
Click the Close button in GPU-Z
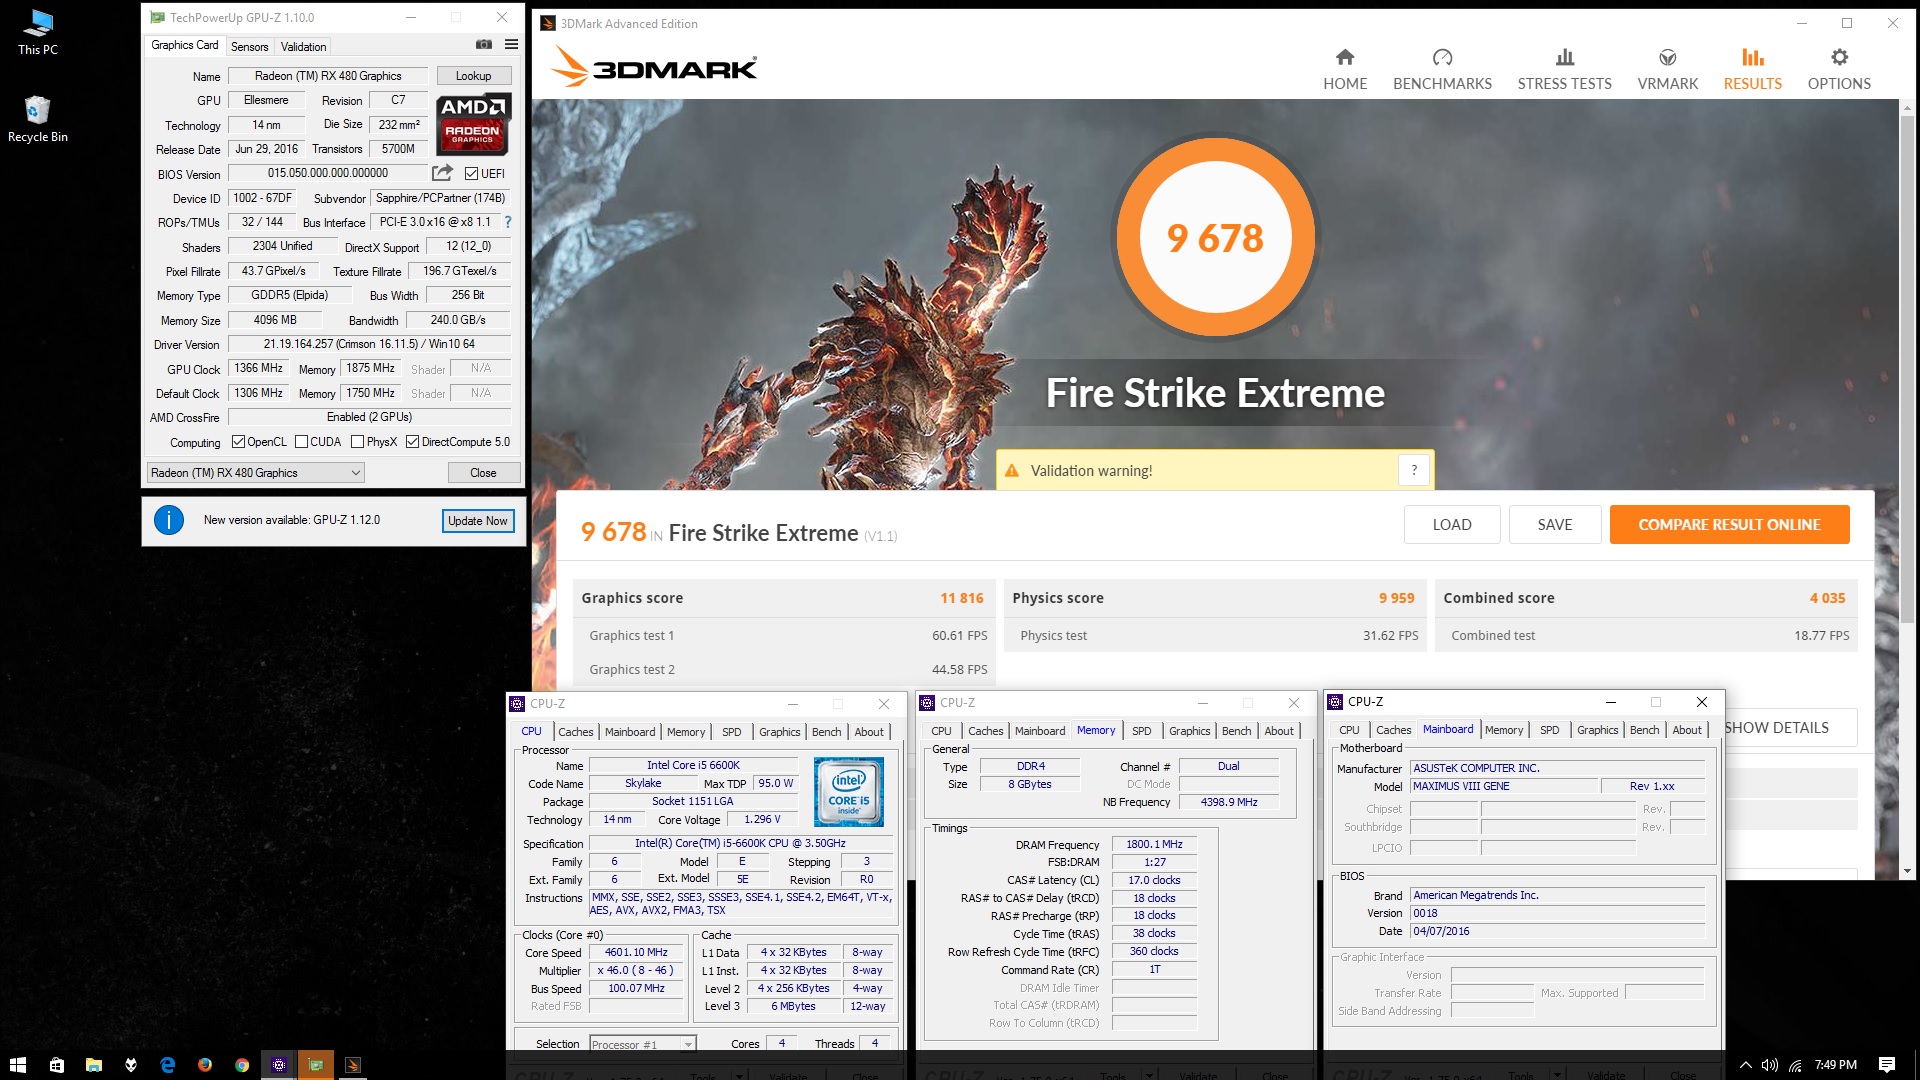point(483,473)
